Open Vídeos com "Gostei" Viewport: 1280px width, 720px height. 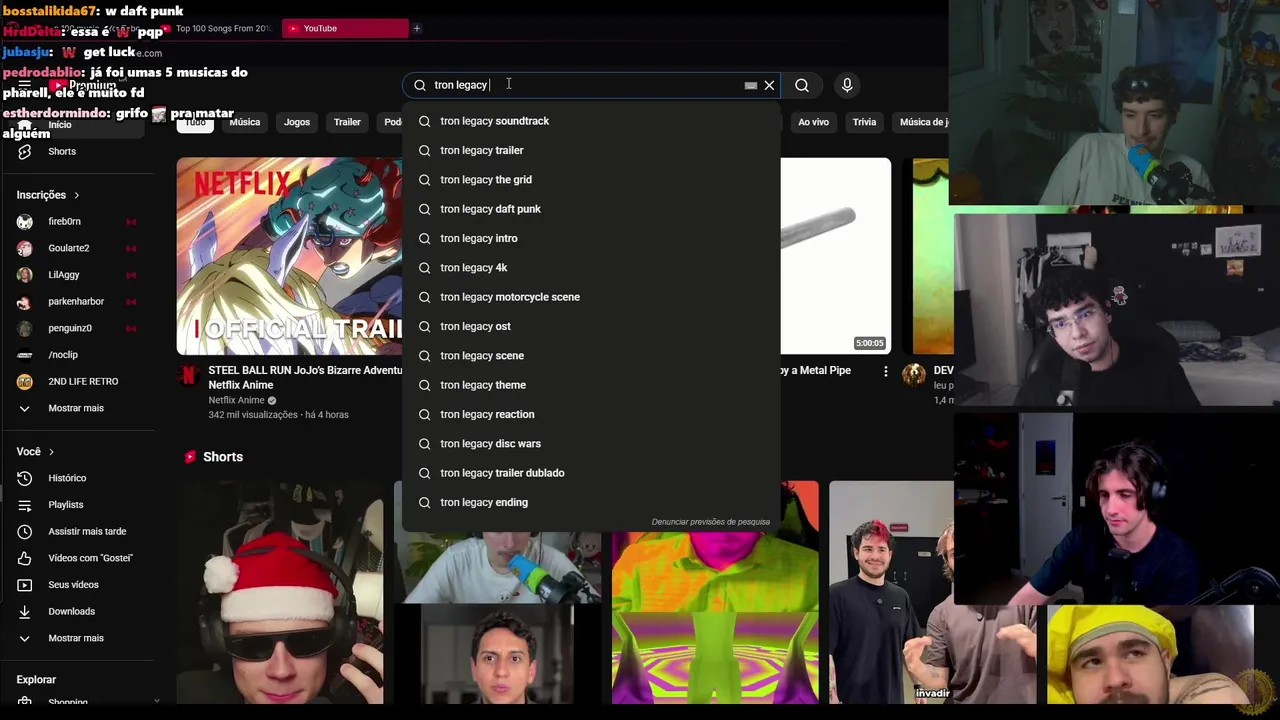90,558
